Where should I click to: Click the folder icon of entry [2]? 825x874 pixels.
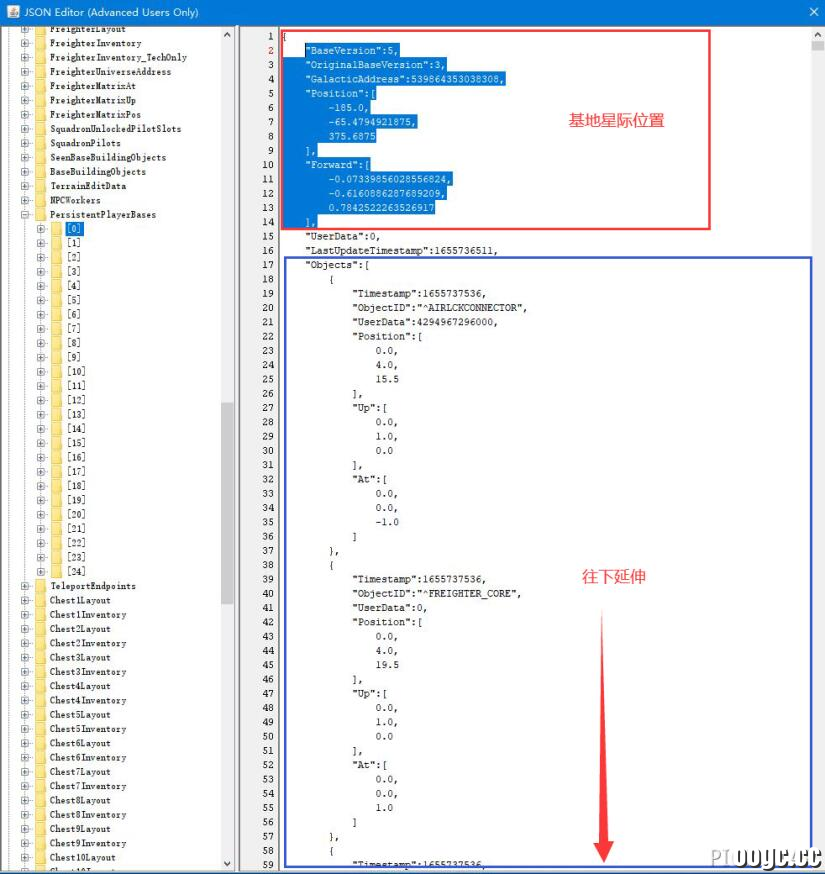pyautogui.click(x=56, y=258)
